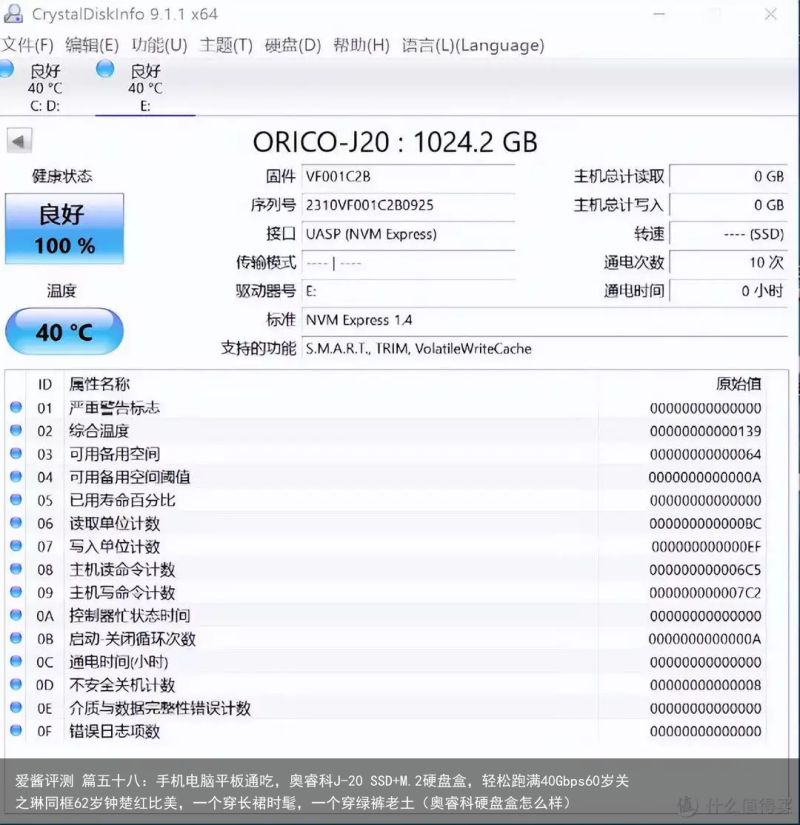Click the status dot for attribute 03 可用备用空间
The image size is (800, 825).
pyautogui.click(x=16, y=454)
